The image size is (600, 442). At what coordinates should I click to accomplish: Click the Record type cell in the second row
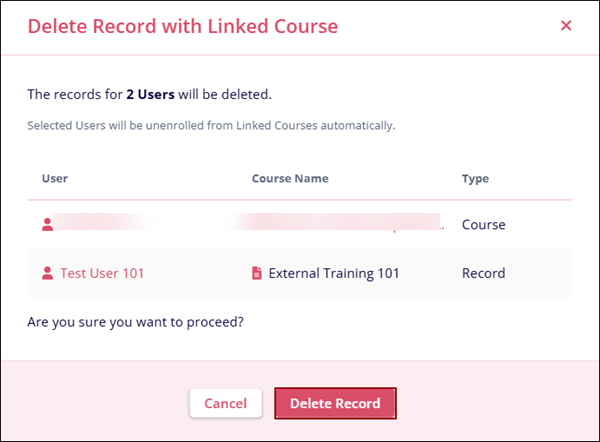click(483, 273)
